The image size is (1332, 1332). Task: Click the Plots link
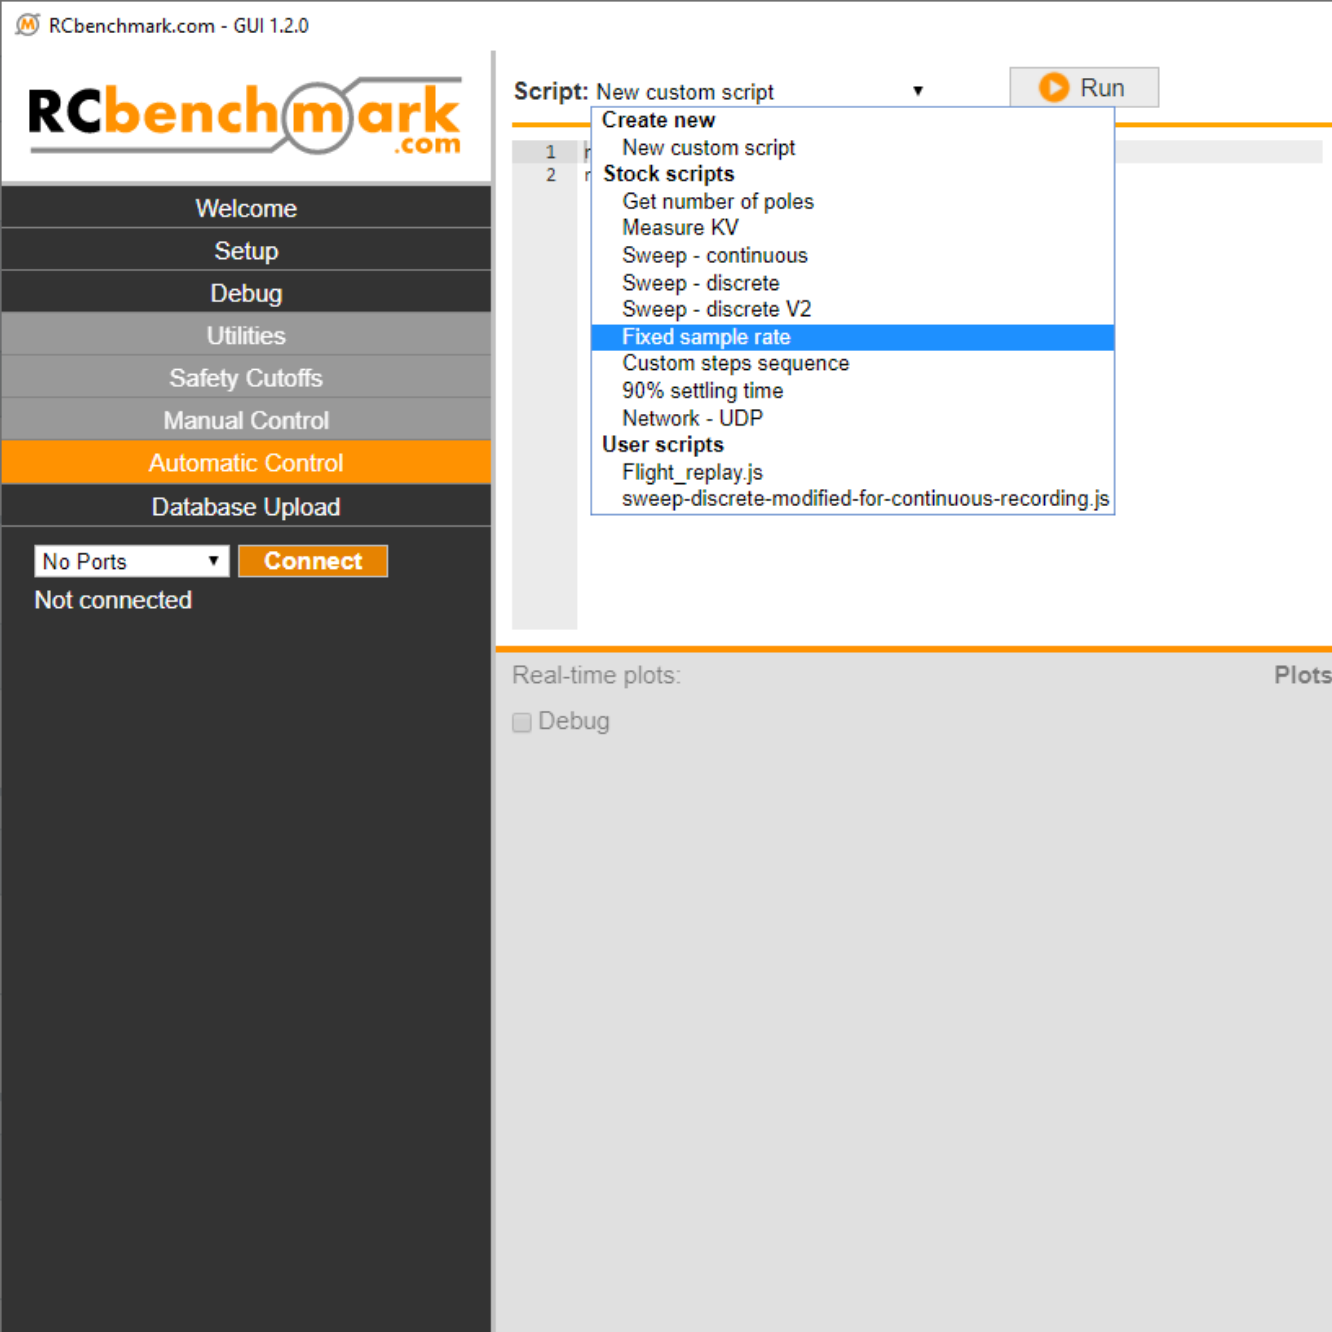point(1302,675)
